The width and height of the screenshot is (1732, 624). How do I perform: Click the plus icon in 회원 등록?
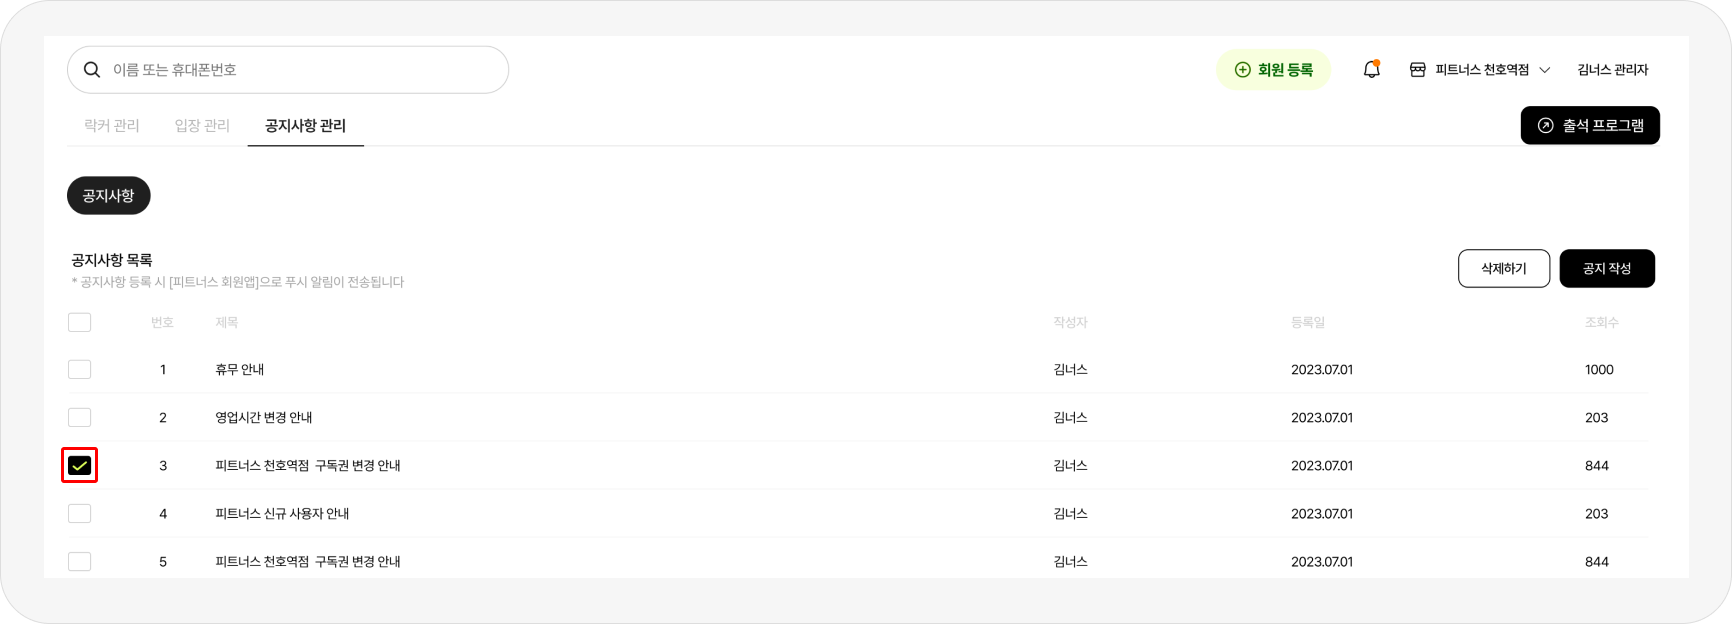(x=1243, y=70)
